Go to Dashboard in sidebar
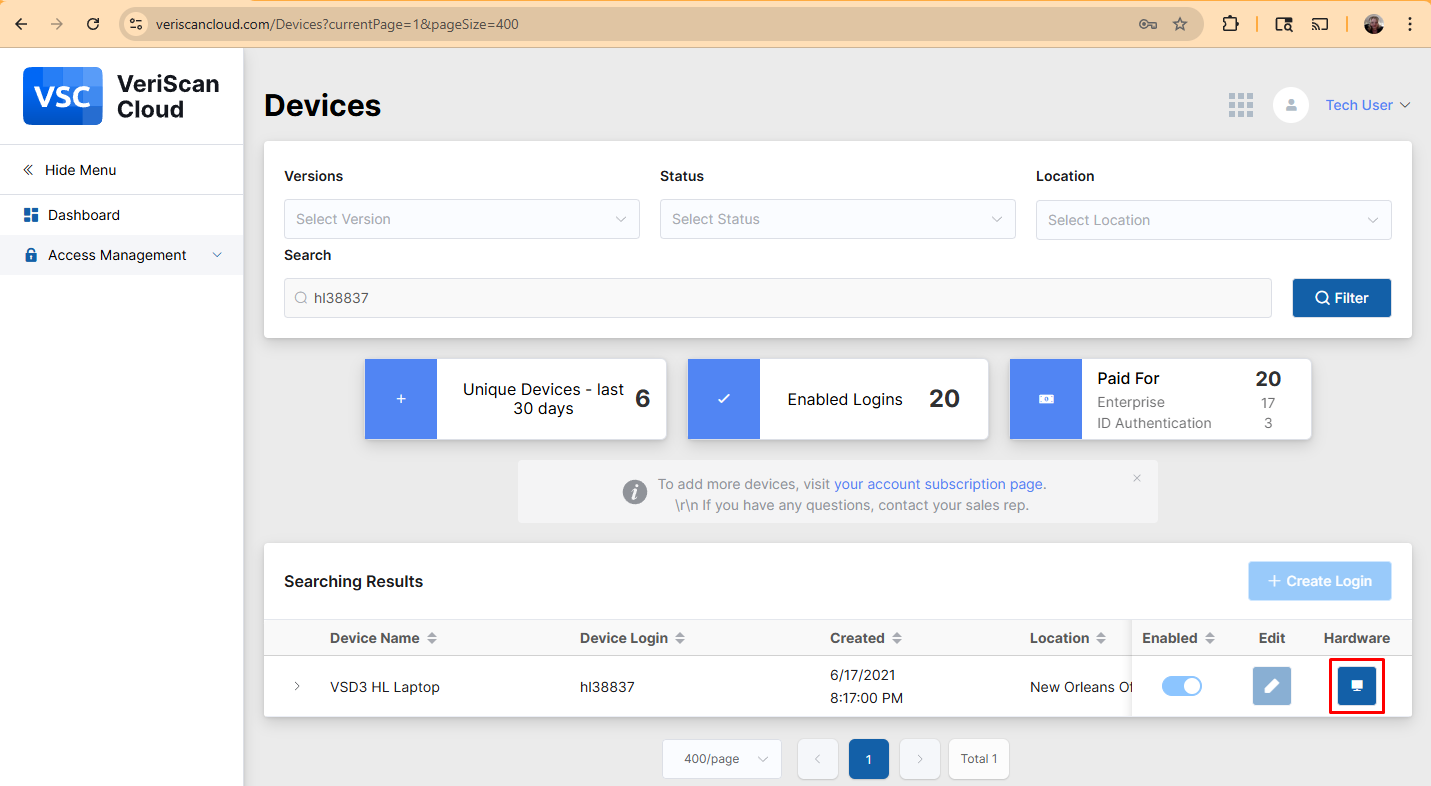This screenshot has height=786, width=1431. 71,215
